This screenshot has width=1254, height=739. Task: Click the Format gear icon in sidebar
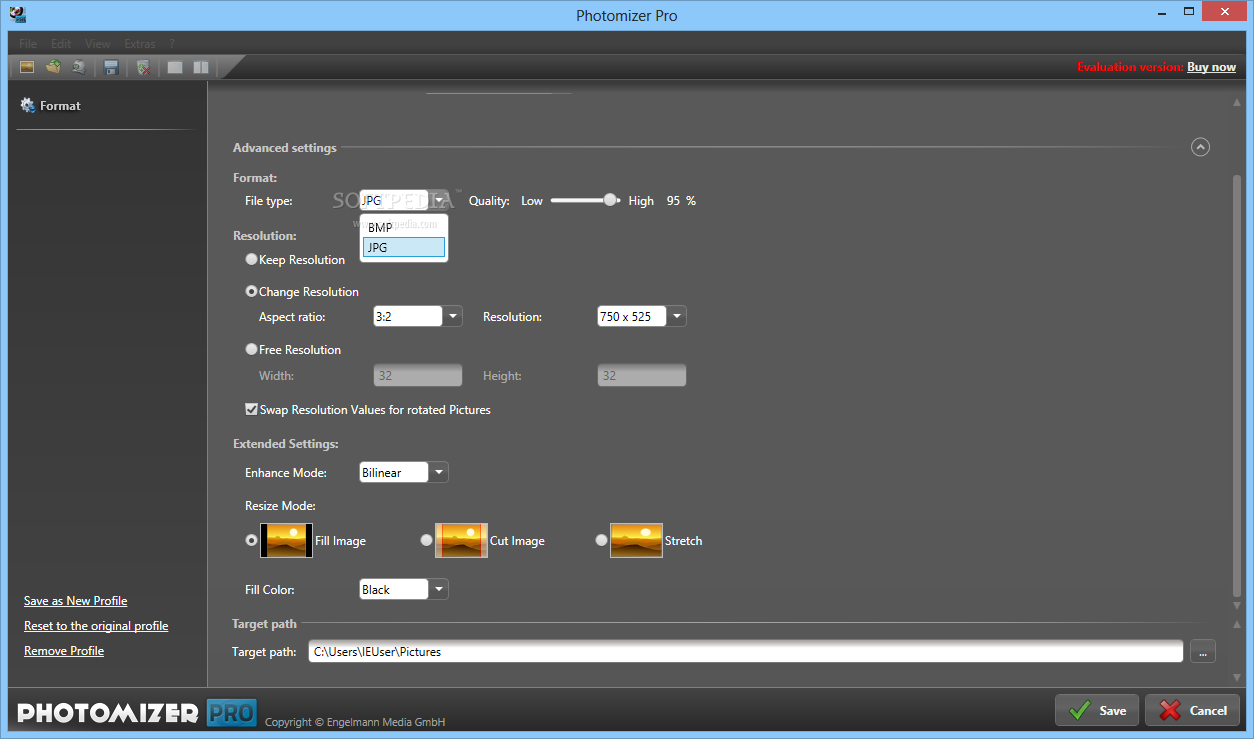pos(28,105)
